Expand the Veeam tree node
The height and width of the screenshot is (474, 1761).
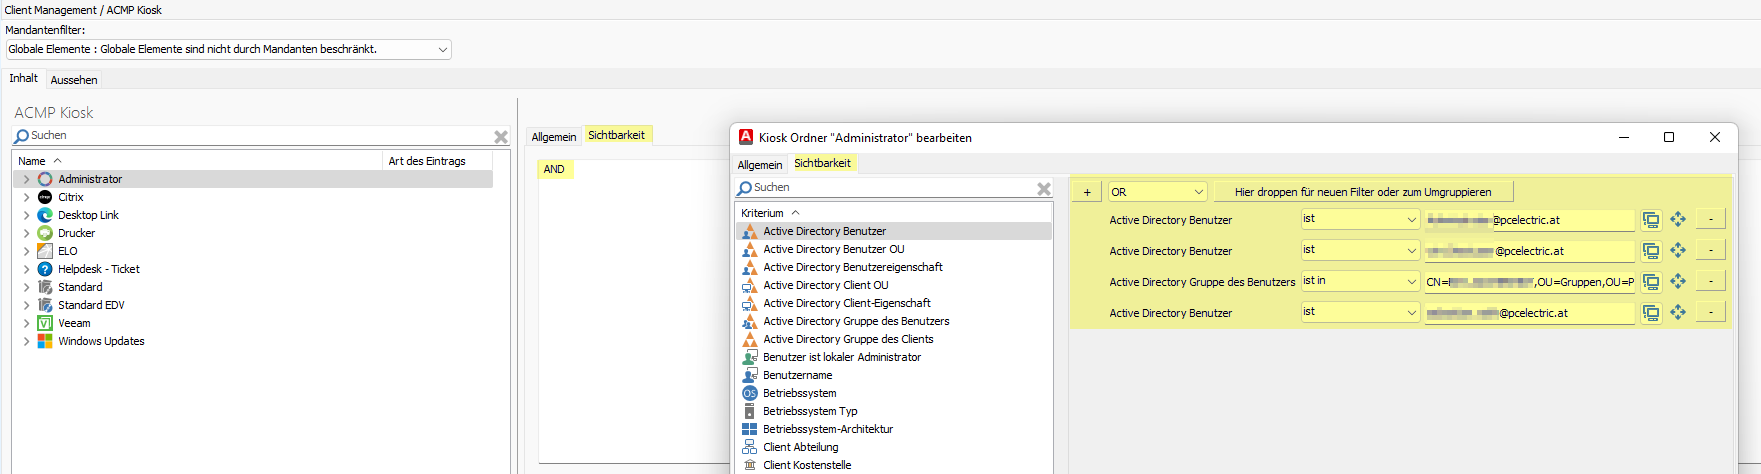click(x=26, y=323)
